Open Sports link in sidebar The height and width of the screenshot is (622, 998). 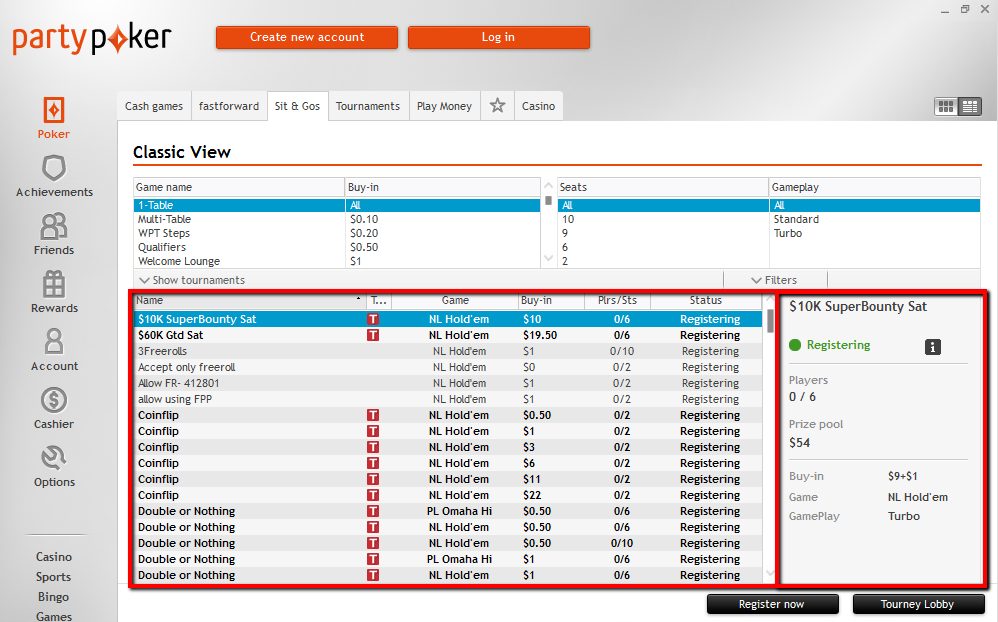coord(53,577)
